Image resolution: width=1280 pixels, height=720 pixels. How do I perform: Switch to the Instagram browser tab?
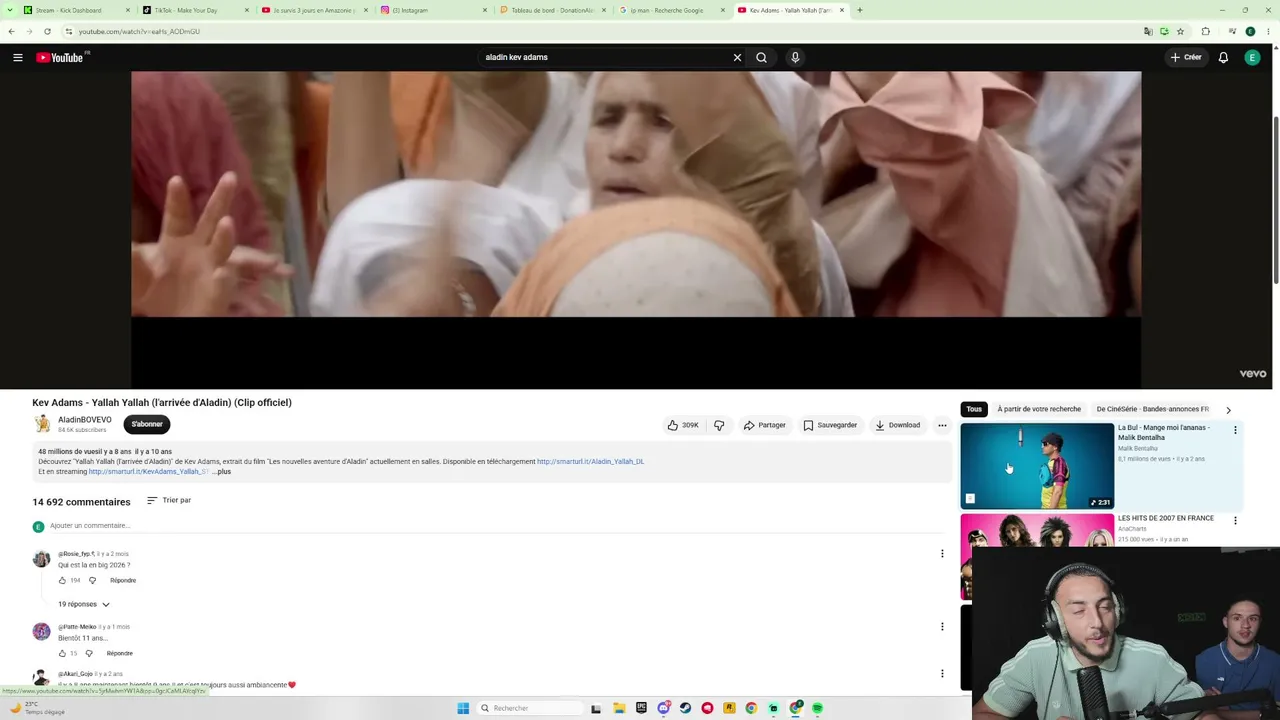coord(433,10)
